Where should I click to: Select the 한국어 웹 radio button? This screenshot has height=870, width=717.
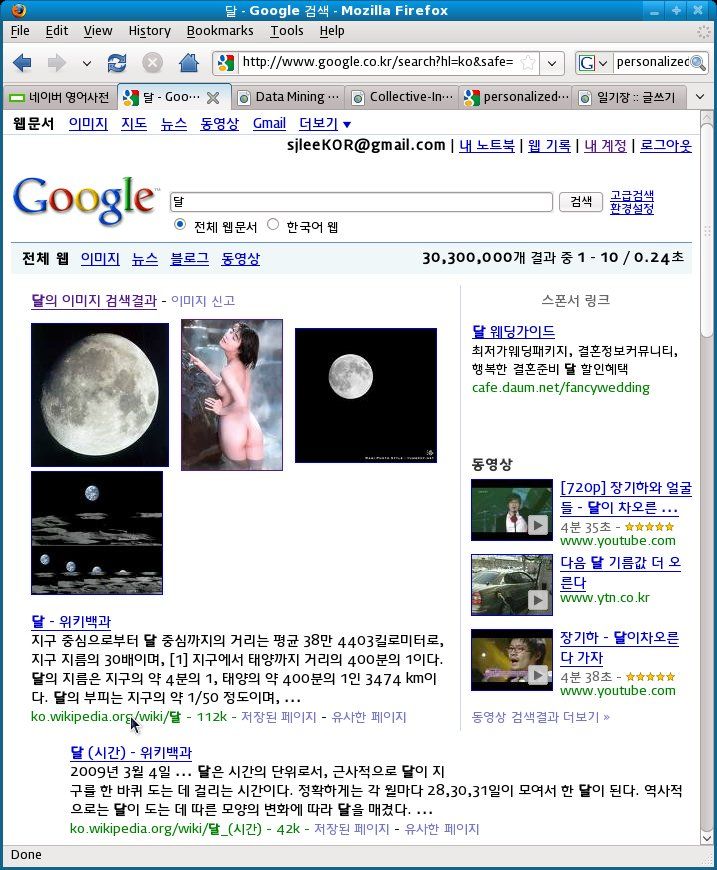coord(272,225)
